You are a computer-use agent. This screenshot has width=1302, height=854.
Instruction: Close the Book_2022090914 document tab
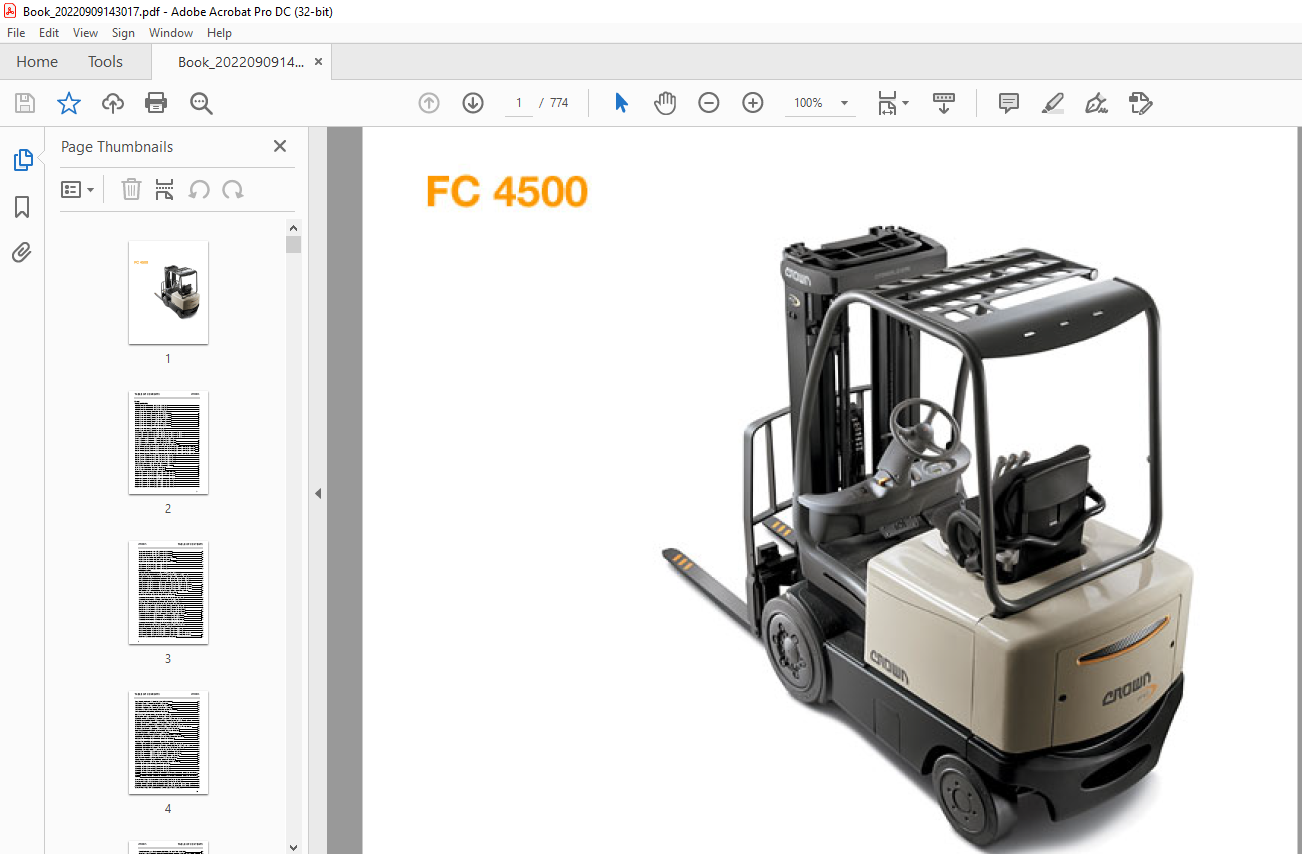pos(319,62)
